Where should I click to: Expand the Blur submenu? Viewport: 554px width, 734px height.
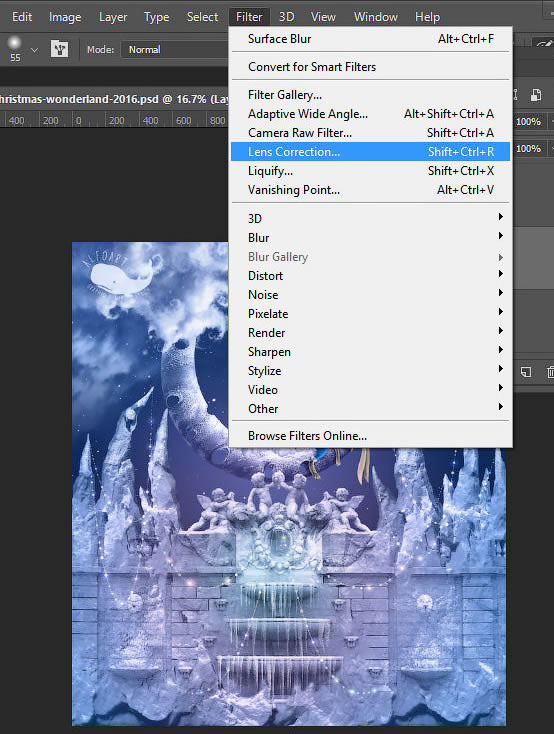[370, 237]
